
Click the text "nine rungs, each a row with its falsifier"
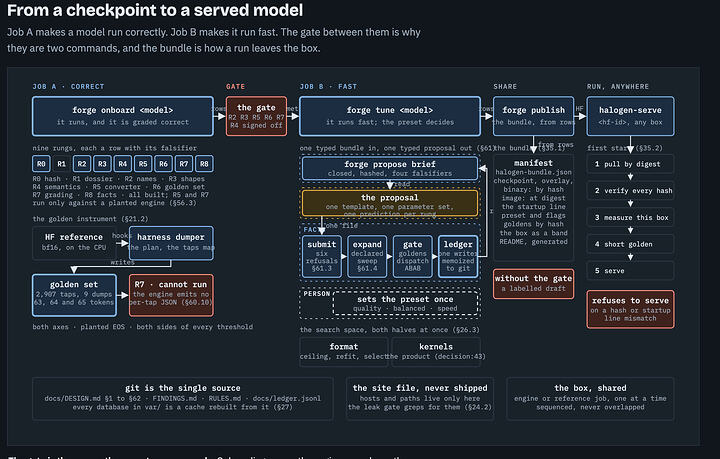115,148
